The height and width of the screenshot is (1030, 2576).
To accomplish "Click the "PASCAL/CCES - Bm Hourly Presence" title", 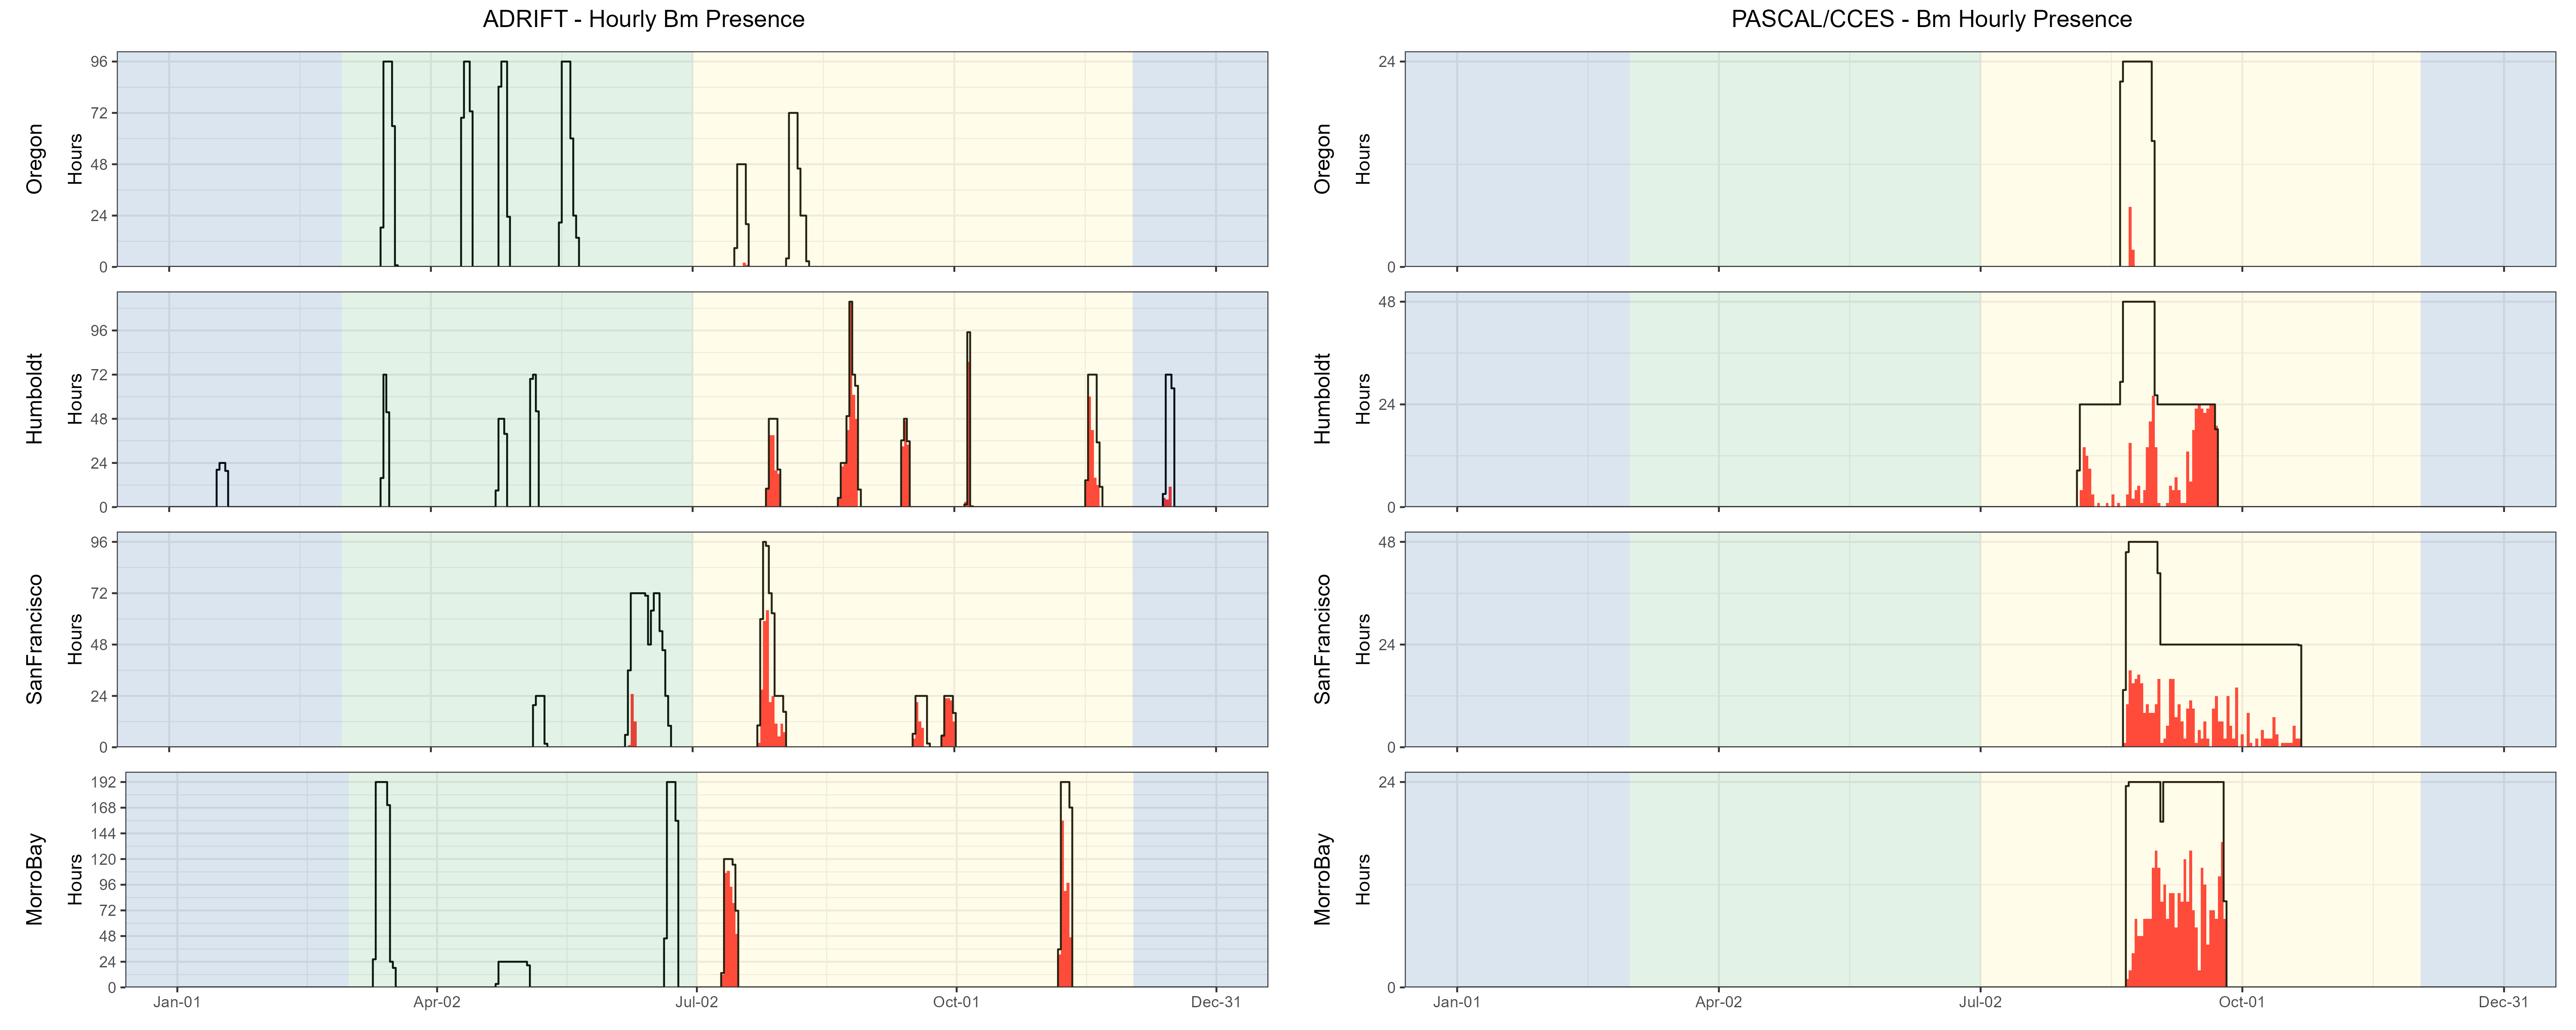I will click(x=1931, y=19).
